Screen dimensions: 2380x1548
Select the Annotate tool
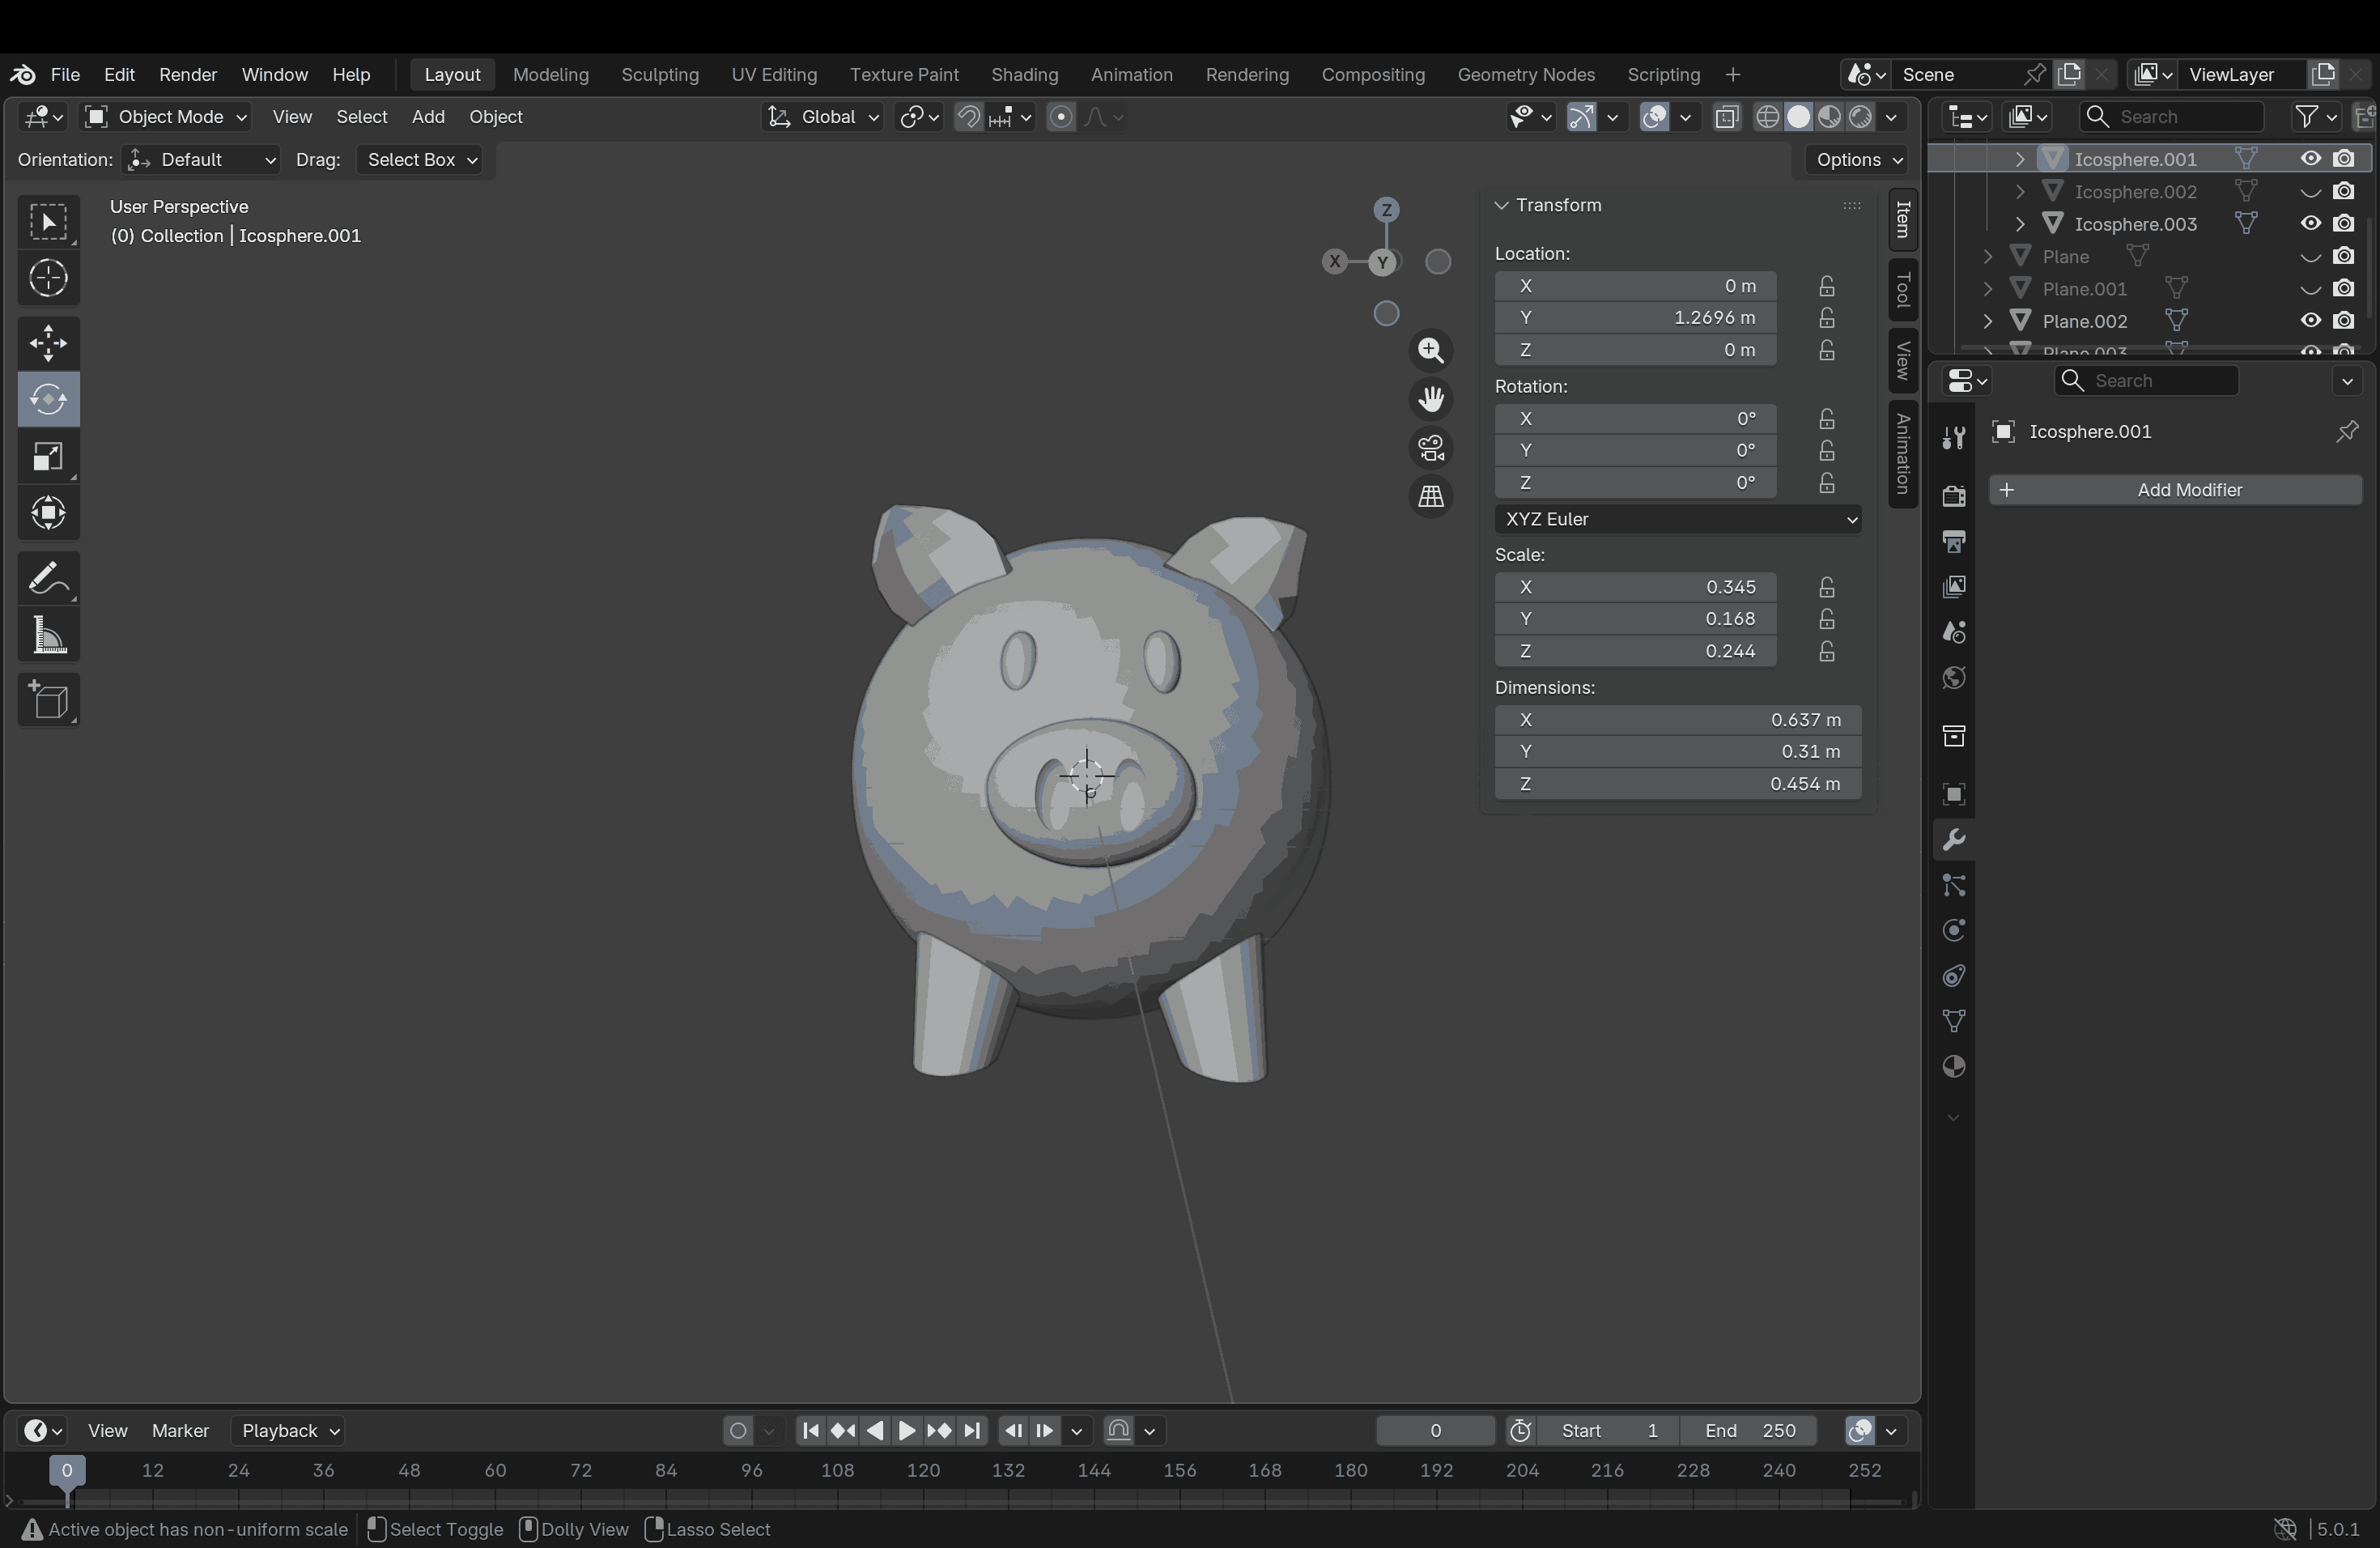pyautogui.click(x=48, y=579)
